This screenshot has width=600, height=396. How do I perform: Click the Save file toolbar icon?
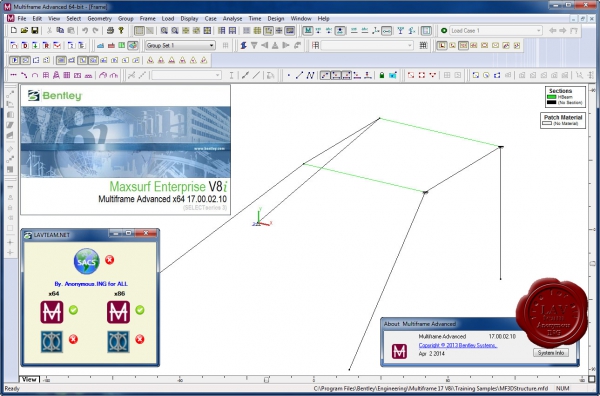[x=34, y=31]
